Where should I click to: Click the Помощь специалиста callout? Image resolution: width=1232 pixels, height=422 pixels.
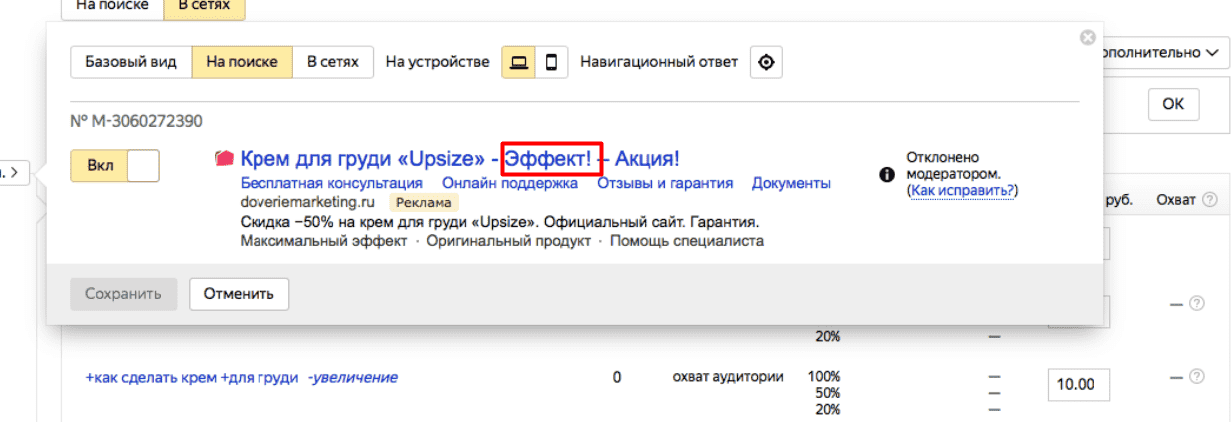pyautogui.click(x=687, y=241)
